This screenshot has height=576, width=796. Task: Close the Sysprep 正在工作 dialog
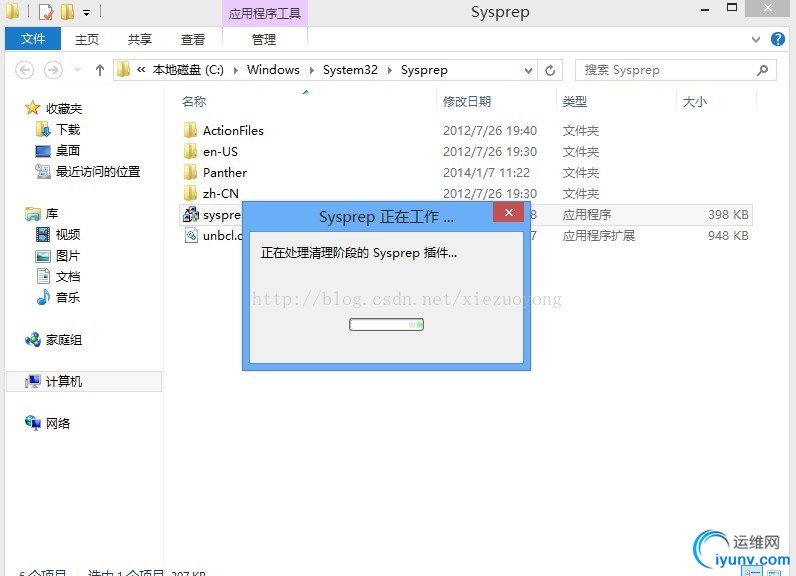pyautogui.click(x=509, y=213)
